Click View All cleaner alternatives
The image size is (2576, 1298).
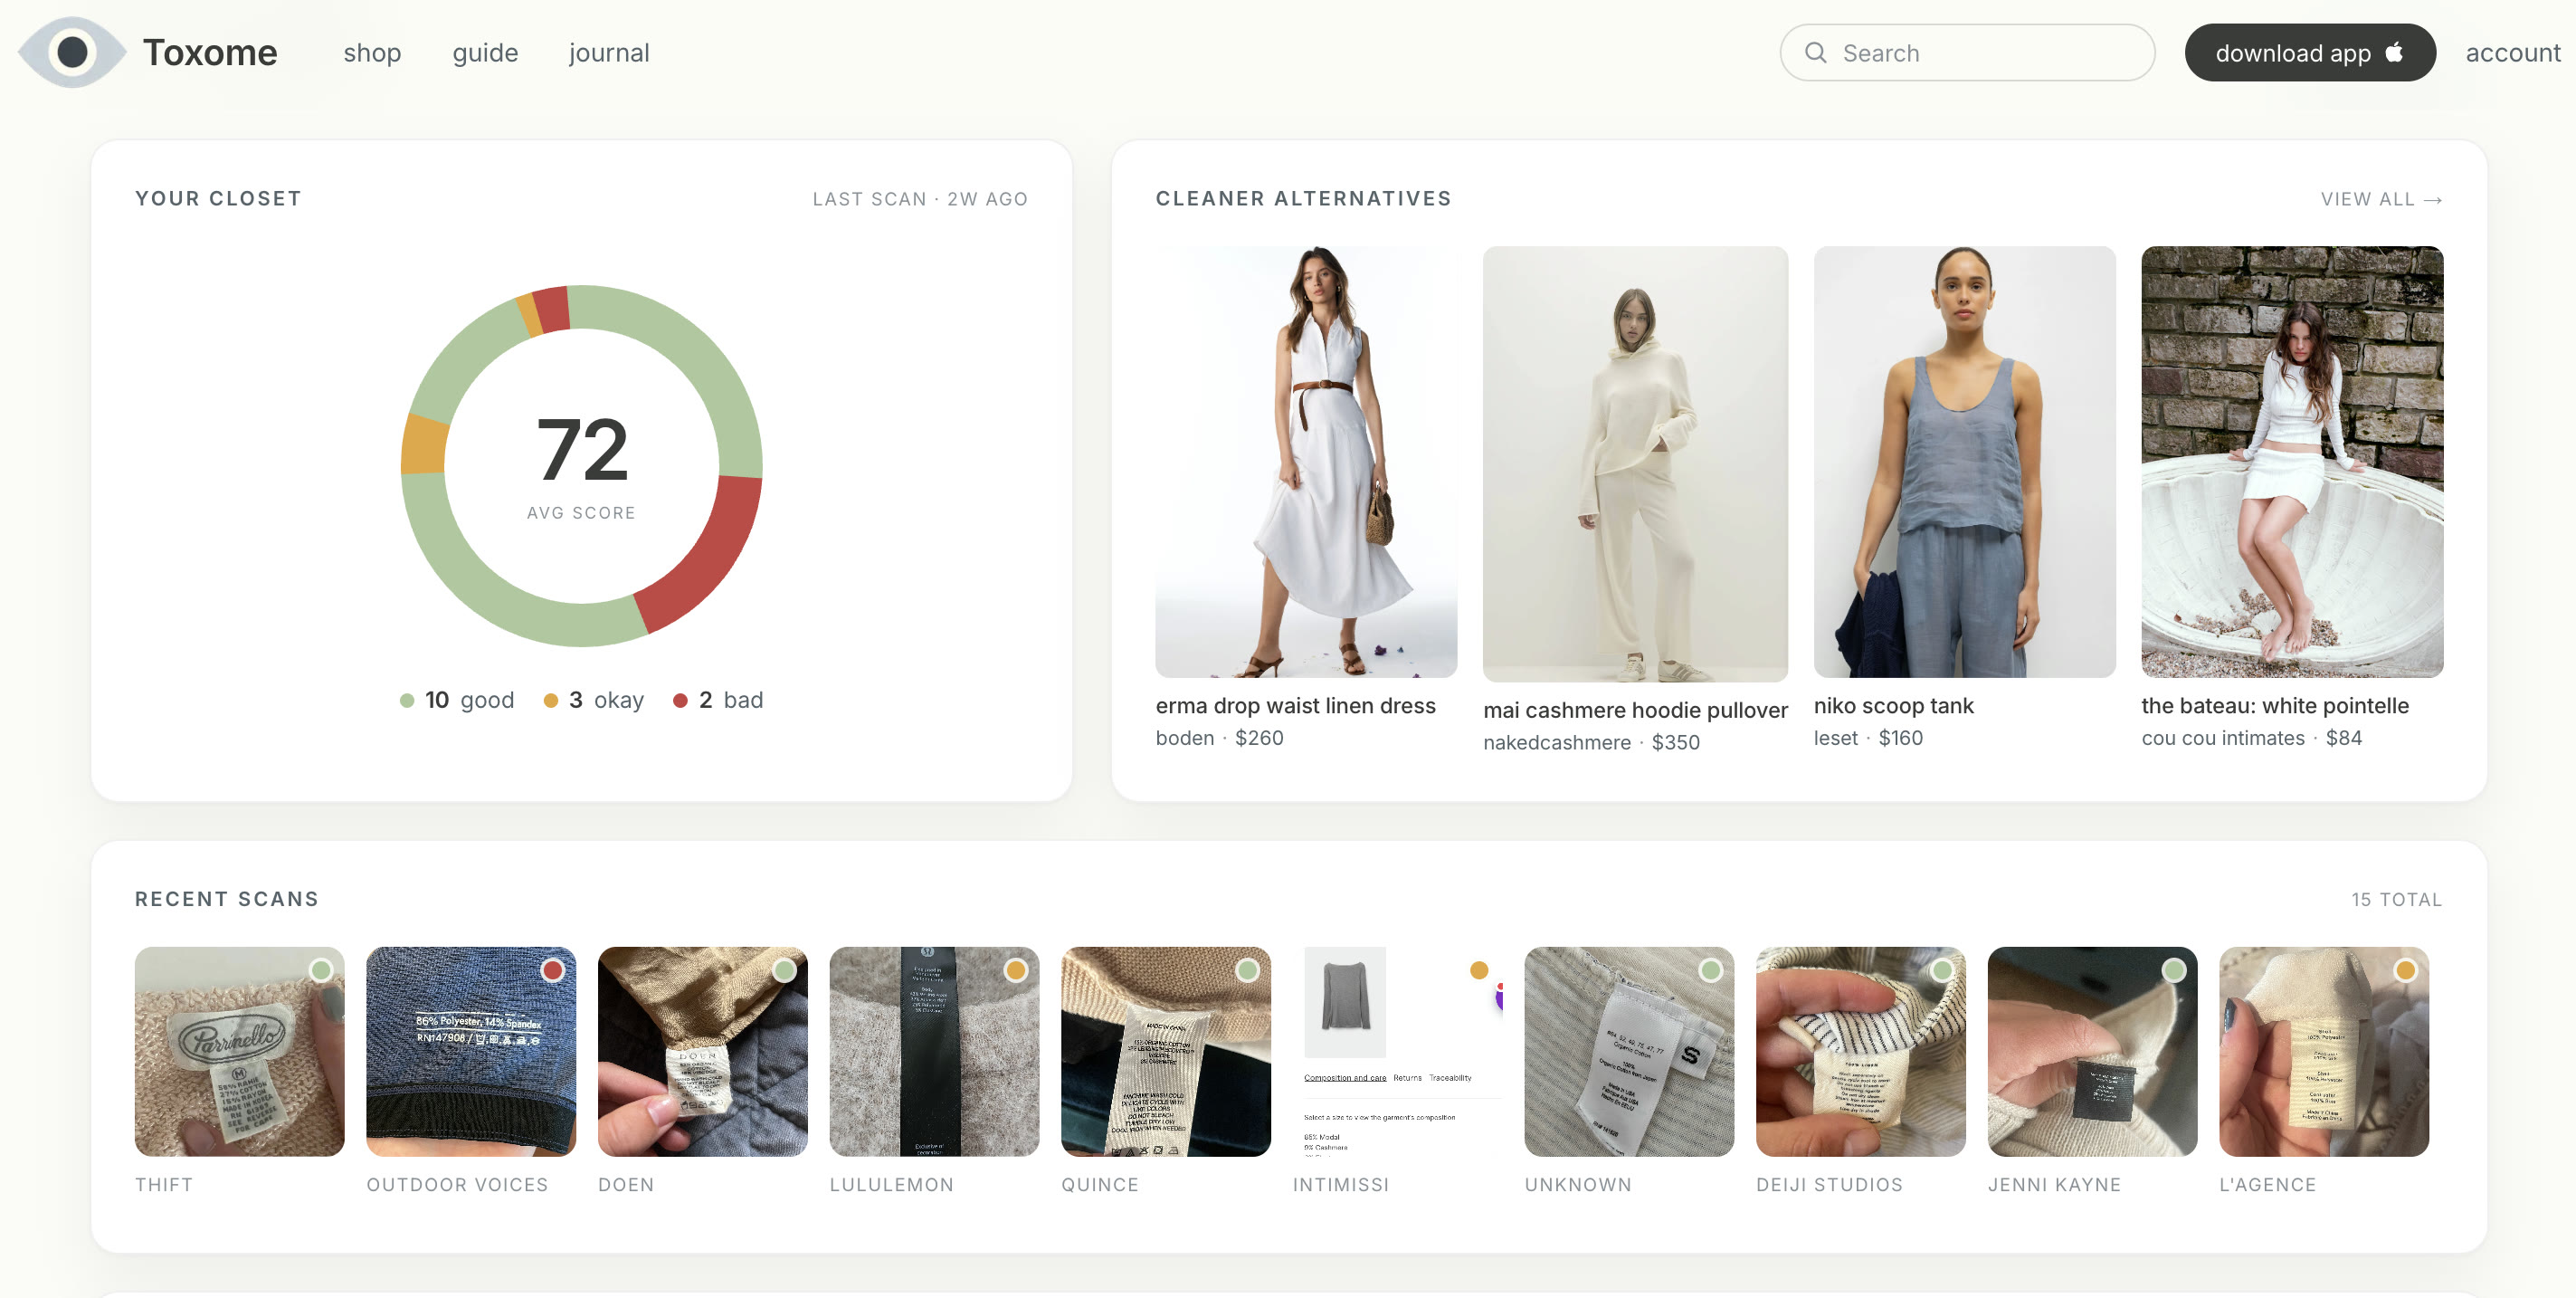(x=2381, y=199)
